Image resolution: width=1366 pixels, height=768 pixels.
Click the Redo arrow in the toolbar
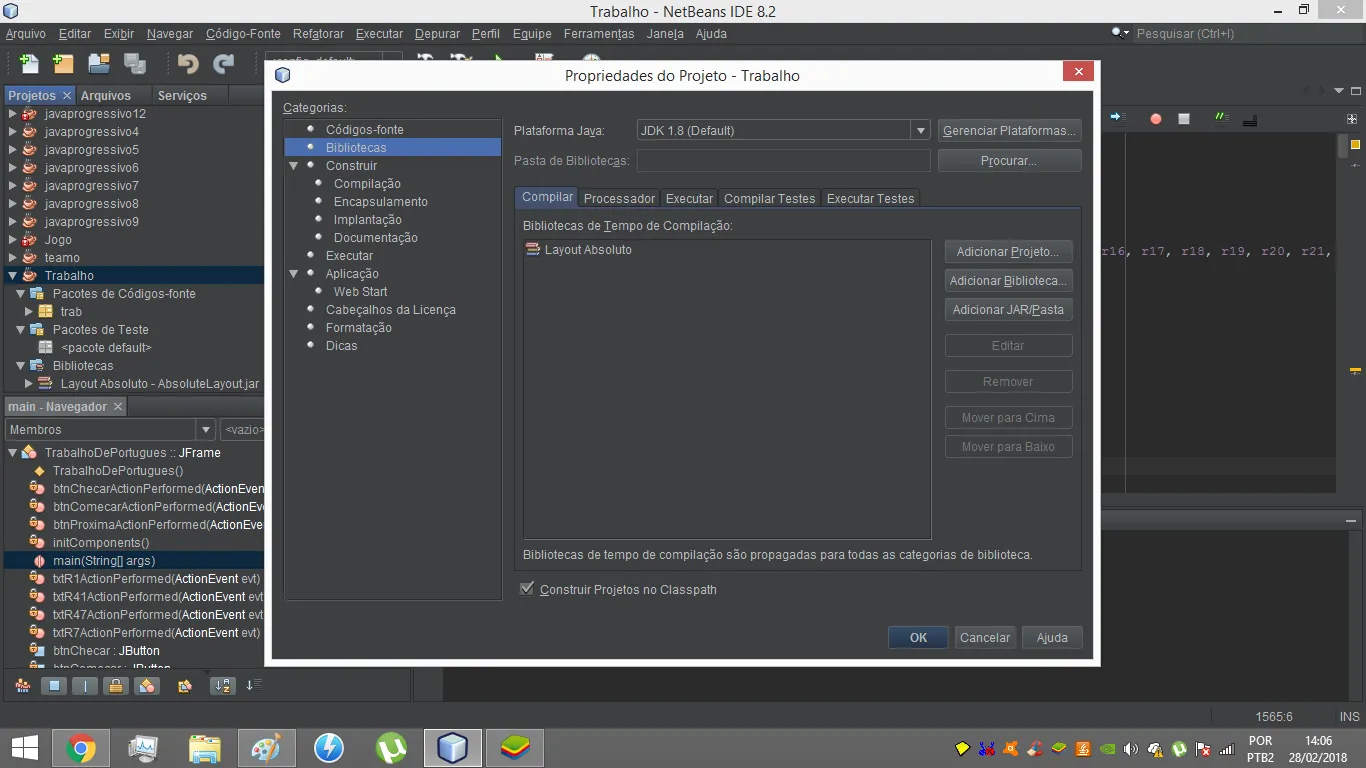coord(223,64)
